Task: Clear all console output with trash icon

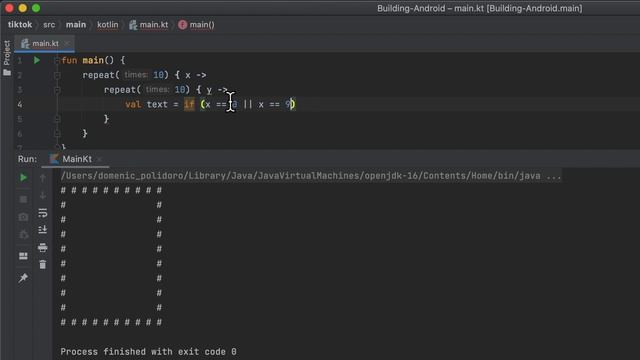Action: click(42, 265)
